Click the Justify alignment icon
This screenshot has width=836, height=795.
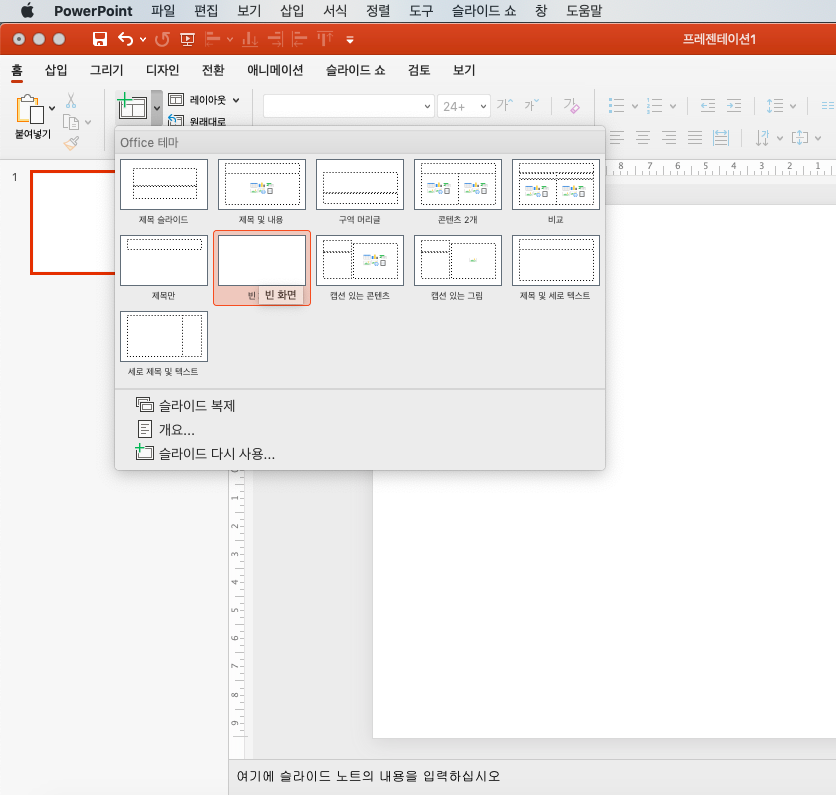(695, 138)
